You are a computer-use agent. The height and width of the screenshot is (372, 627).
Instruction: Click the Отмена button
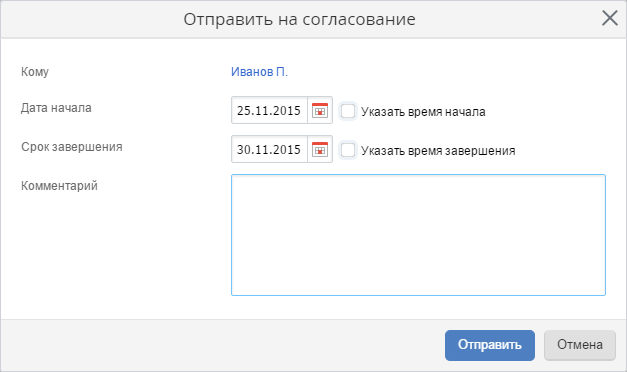(x=580, y=345)
